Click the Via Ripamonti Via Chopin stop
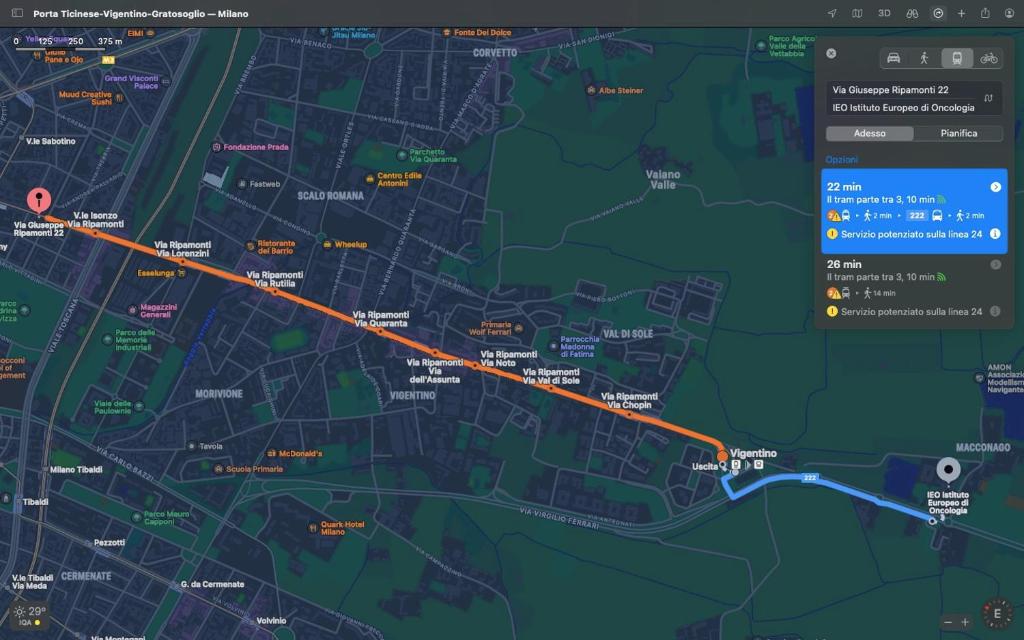 [x=630, y=414]
